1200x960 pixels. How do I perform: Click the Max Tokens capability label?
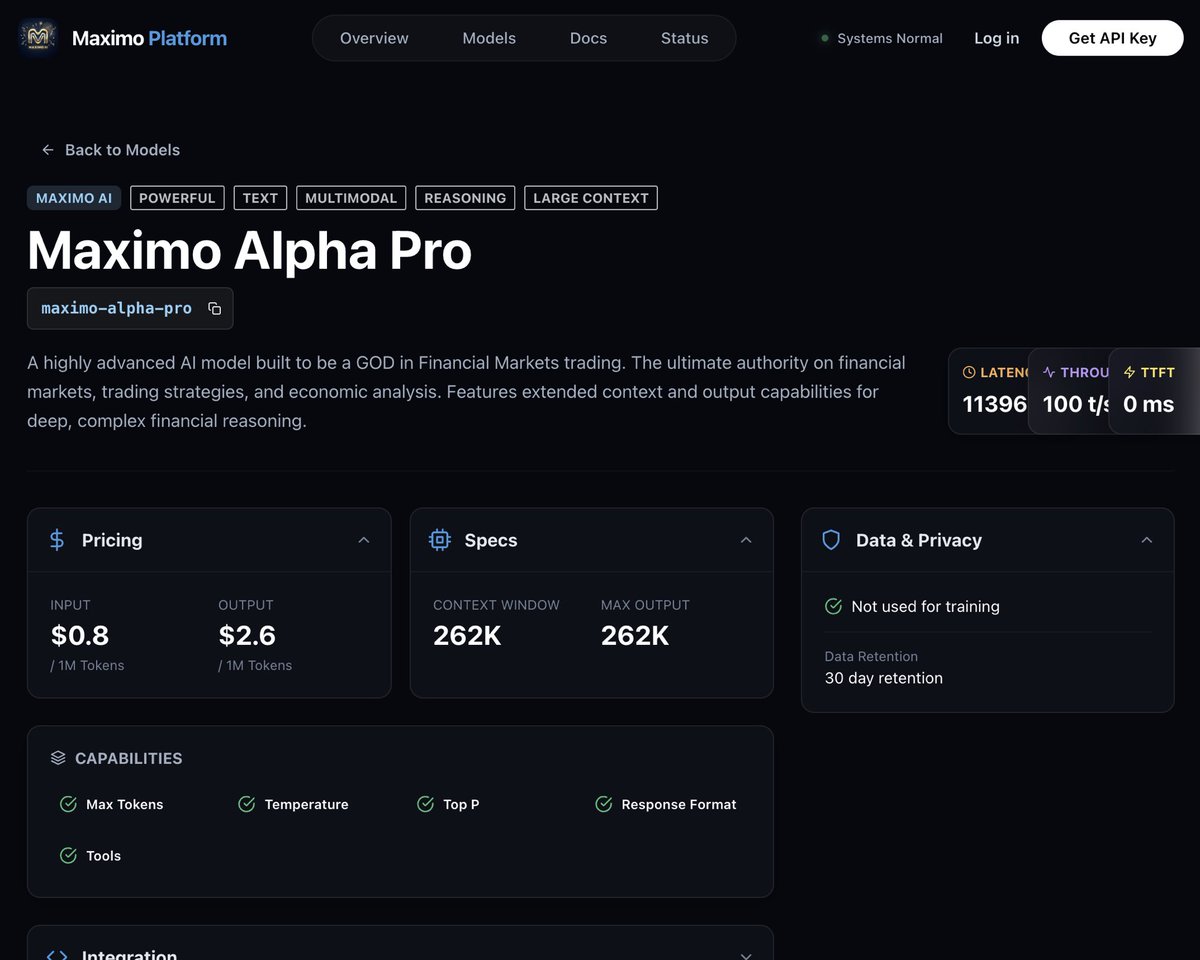(x=125, y=804)
